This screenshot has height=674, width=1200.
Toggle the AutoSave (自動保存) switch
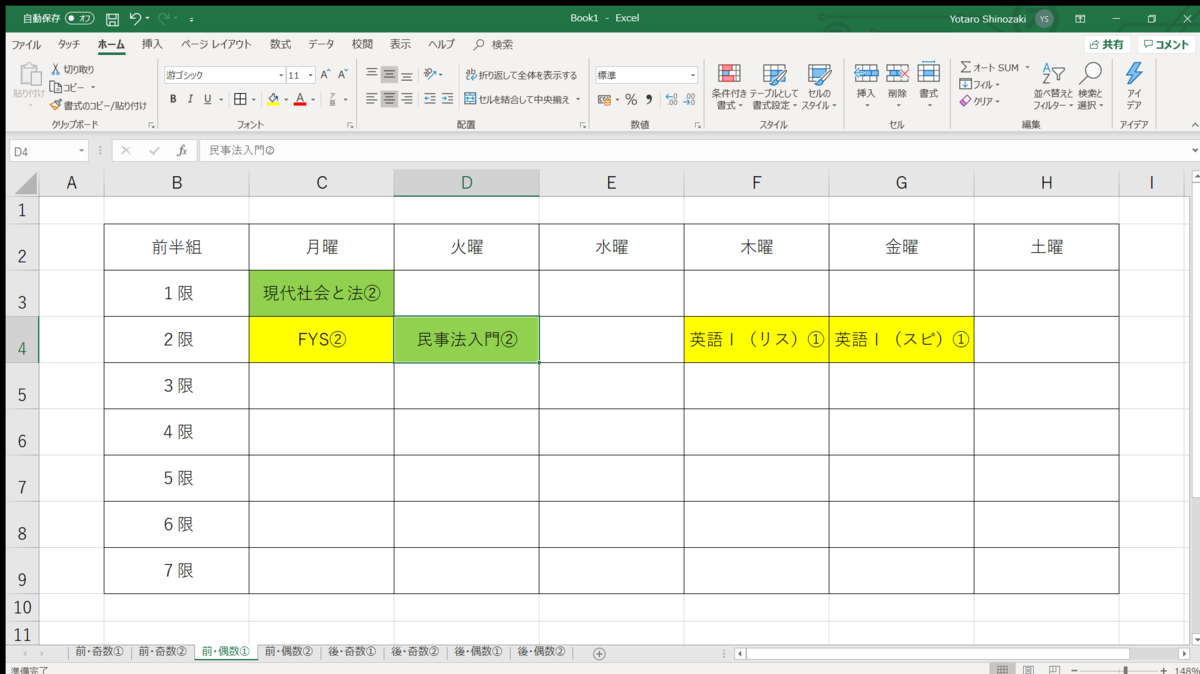coord(80,18)
